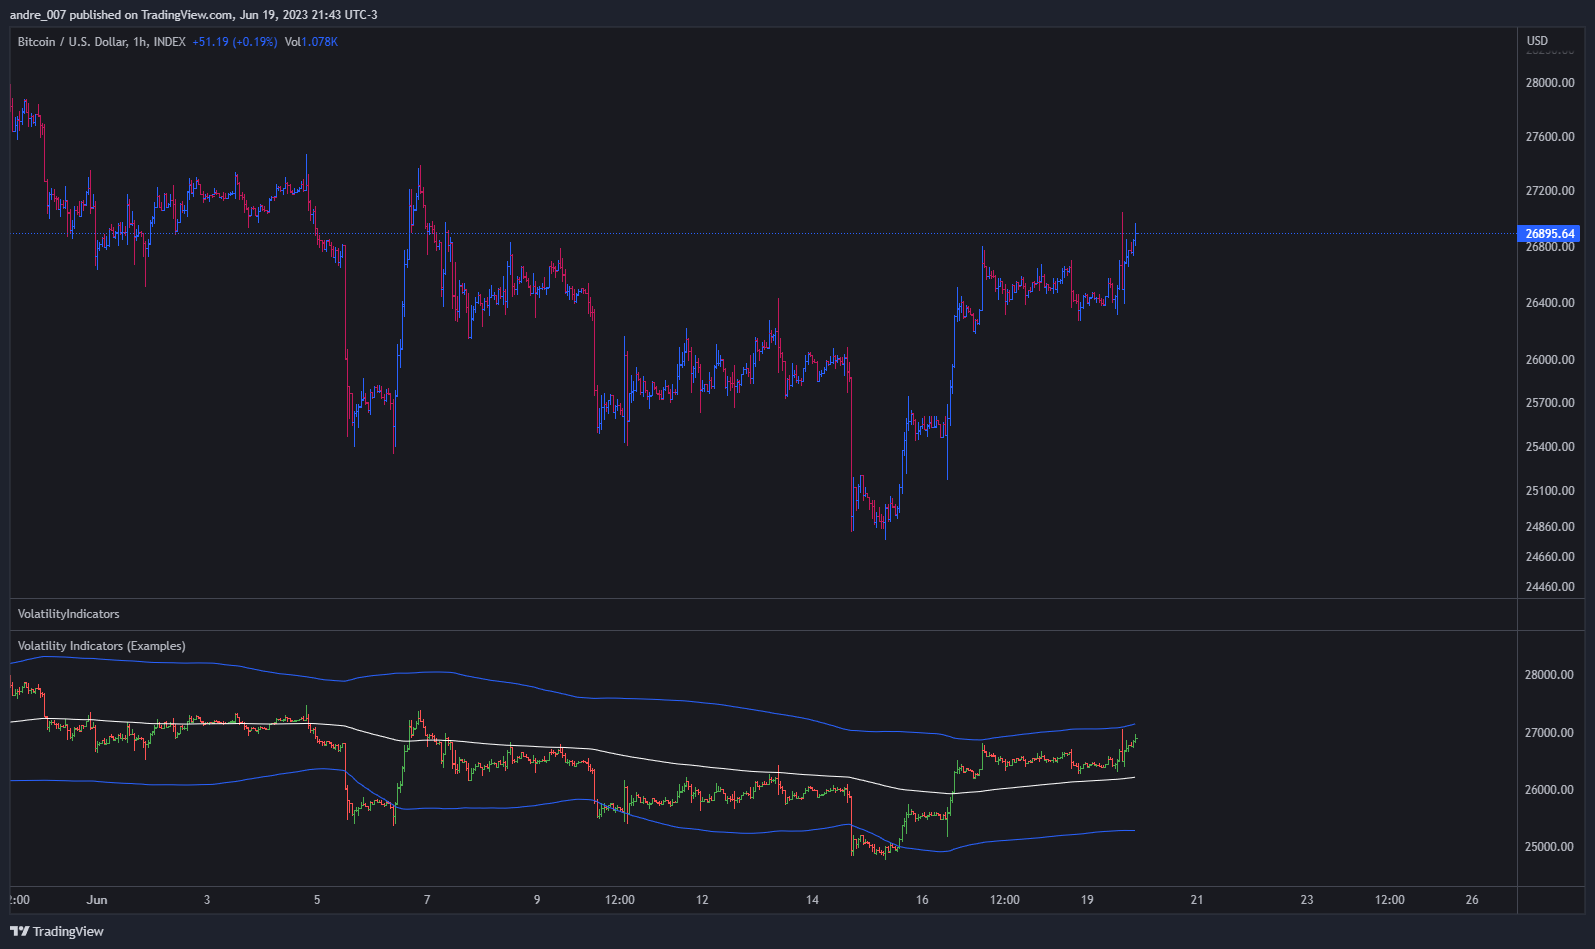Click the Vol 1.078K volume readout
This screenshot has width=1595, height=949.
tap(311, 42)
